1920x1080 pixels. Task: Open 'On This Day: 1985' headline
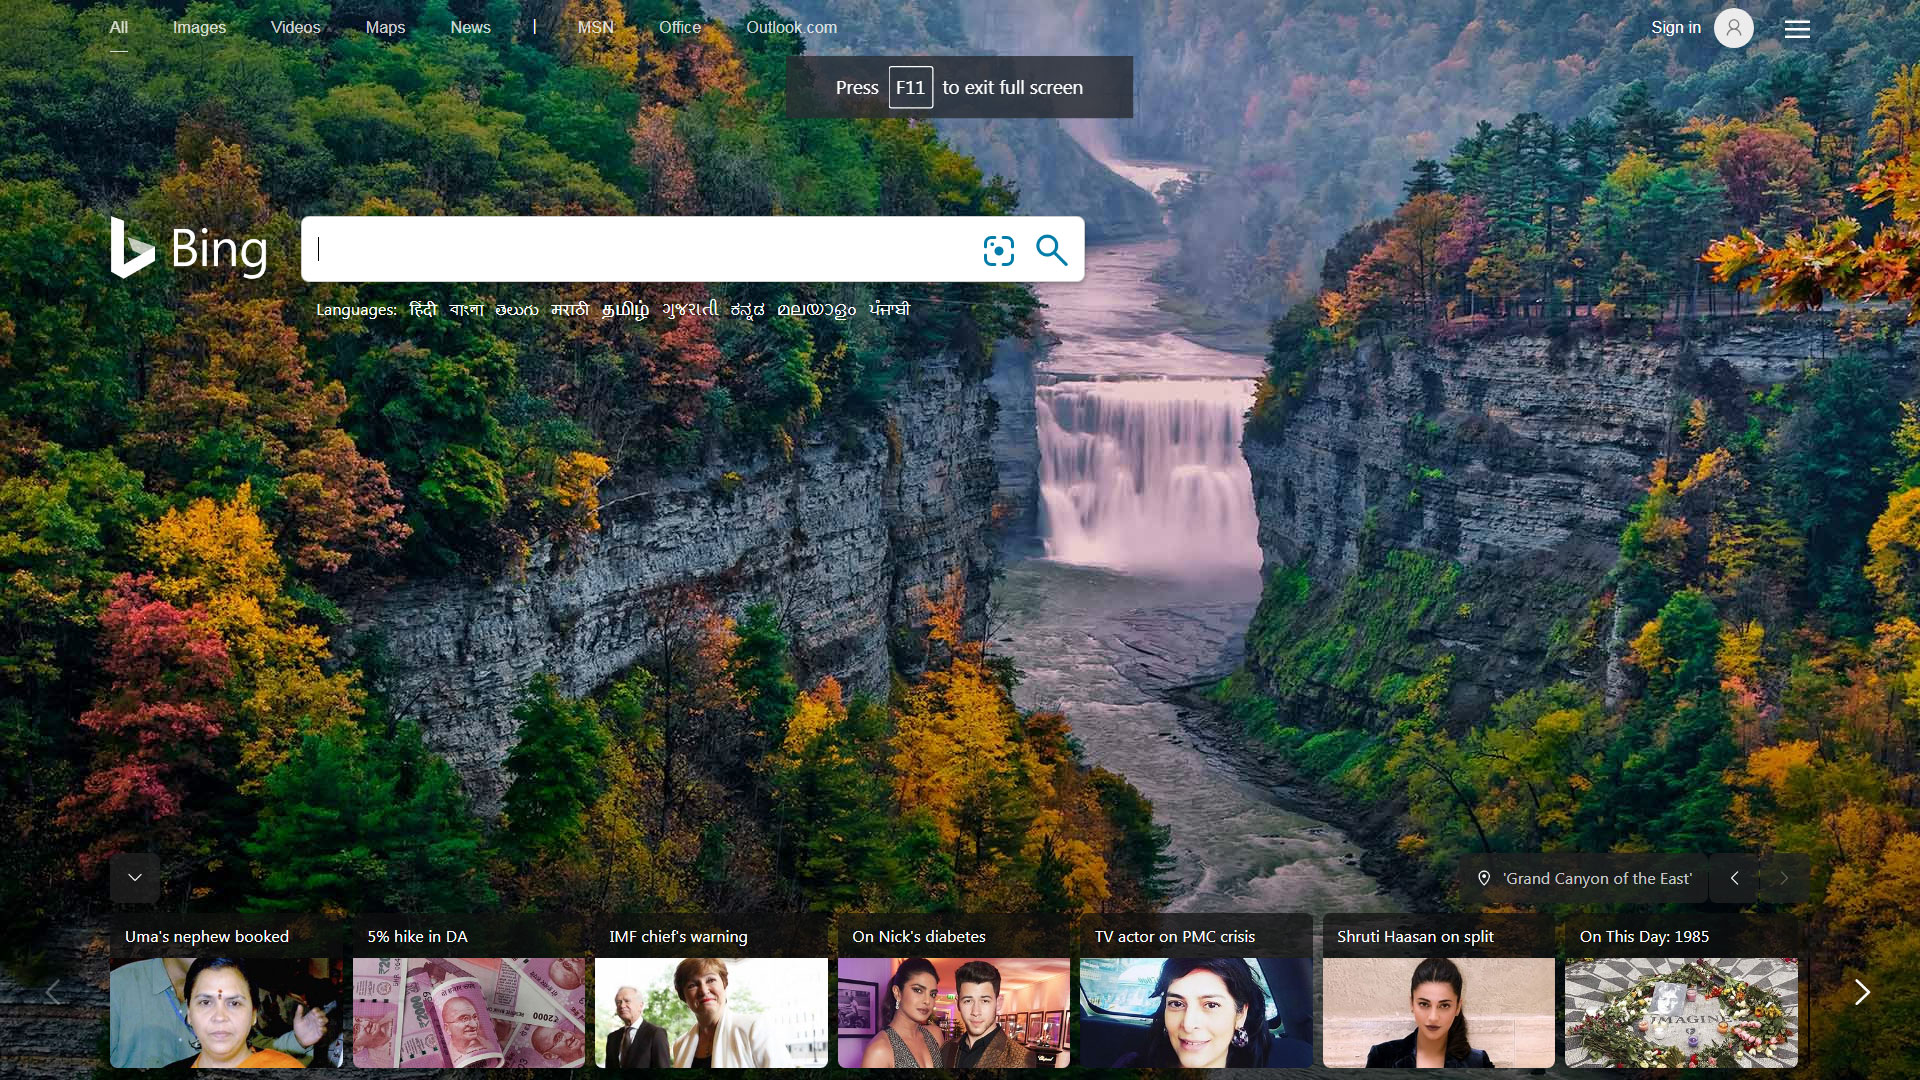(x=1644, y=937)
